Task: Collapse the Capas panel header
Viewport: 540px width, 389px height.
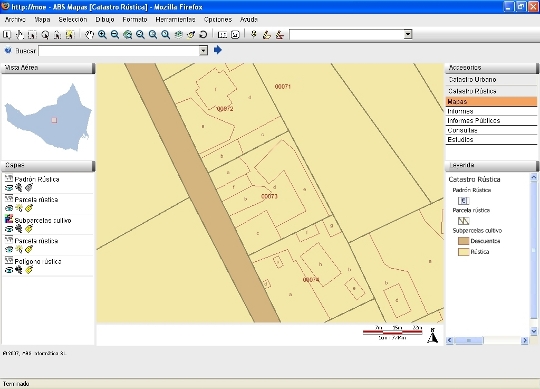Action: pos(48,166)
